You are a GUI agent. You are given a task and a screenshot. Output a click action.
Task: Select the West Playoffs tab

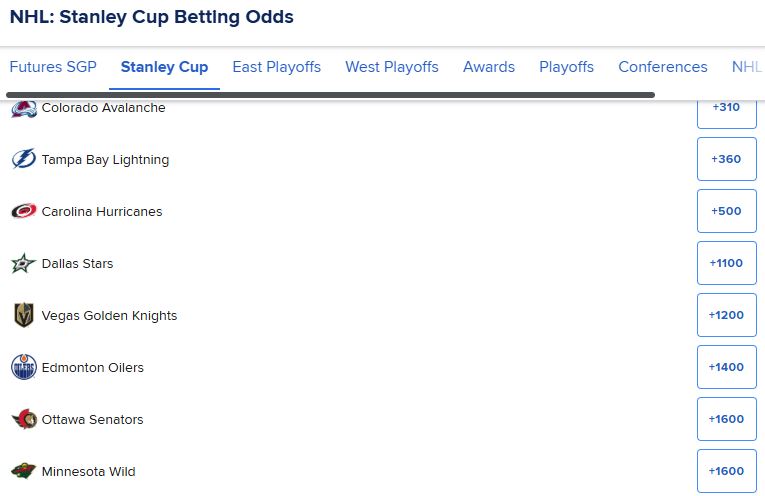click(392, 67)
